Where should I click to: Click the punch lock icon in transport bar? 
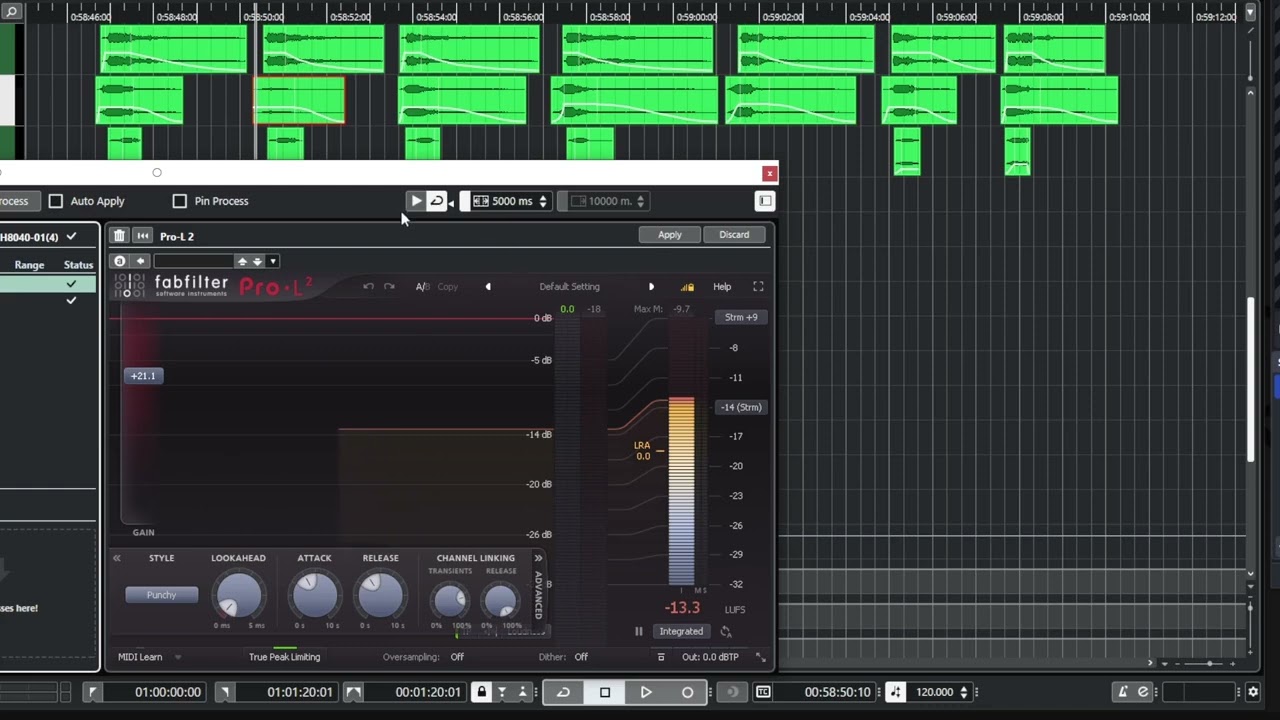[481, 692]
